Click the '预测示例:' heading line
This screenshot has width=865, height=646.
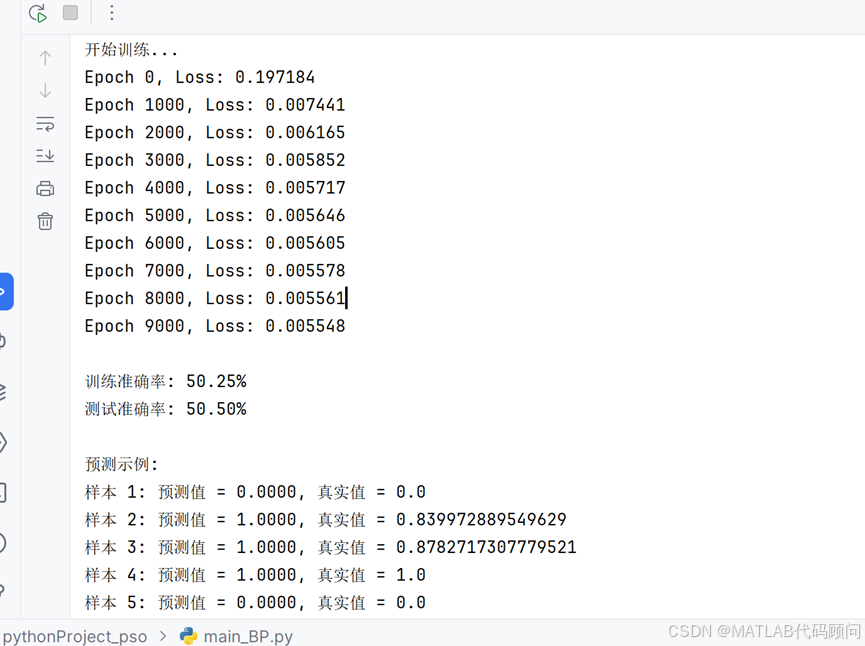[x=121, y=464]
